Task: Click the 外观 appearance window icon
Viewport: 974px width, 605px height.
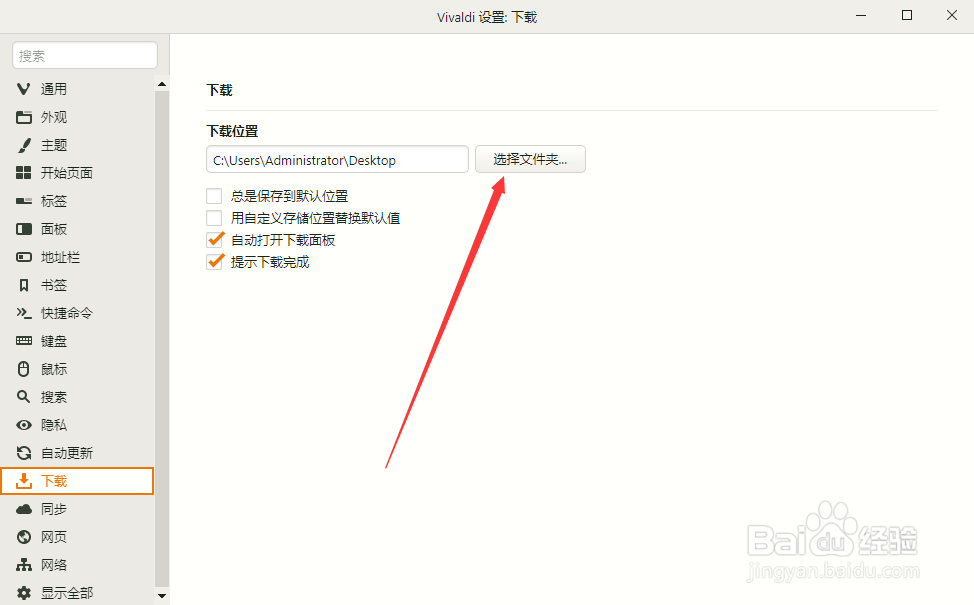Action: pyautogui.click(x=24, y=117)
